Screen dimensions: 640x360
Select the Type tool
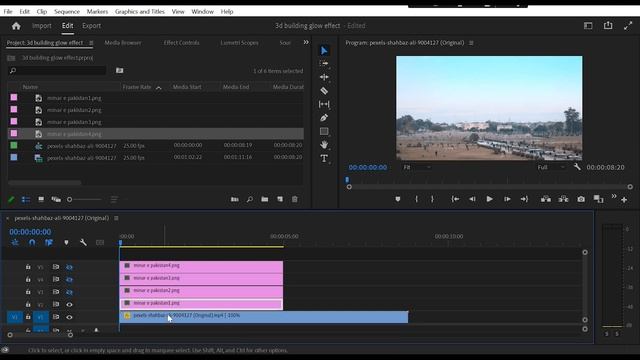point(324,158)
